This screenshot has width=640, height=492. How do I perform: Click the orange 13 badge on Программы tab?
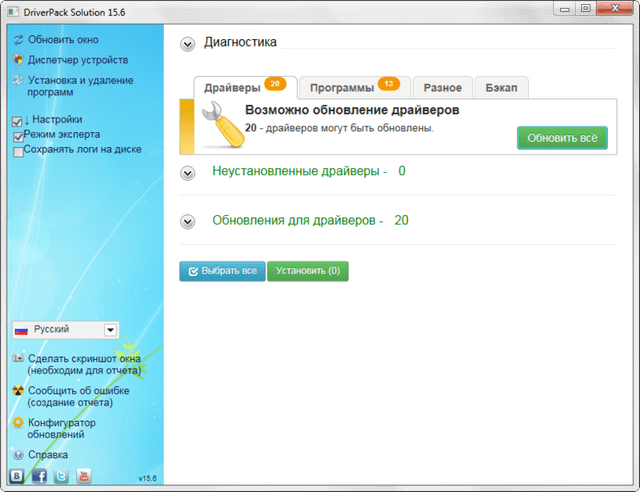coord(389,84)
